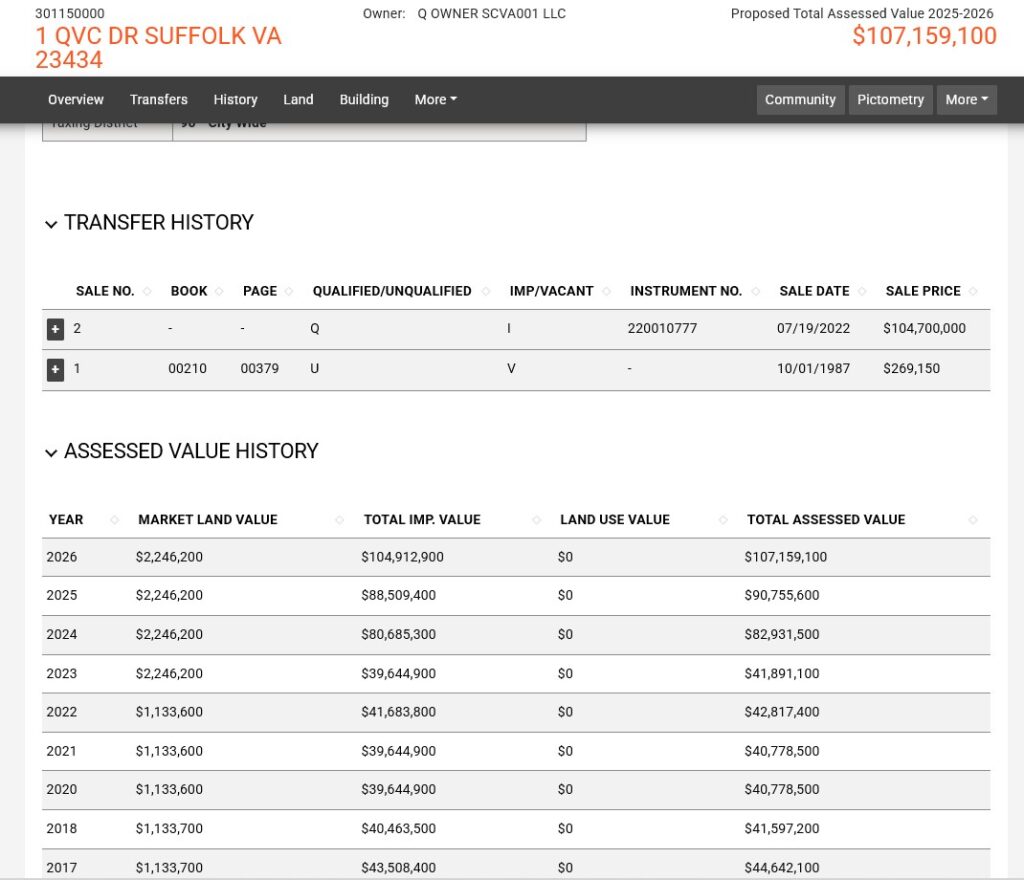Sort by Qualified/Unqualified column icon

[485, 291]
